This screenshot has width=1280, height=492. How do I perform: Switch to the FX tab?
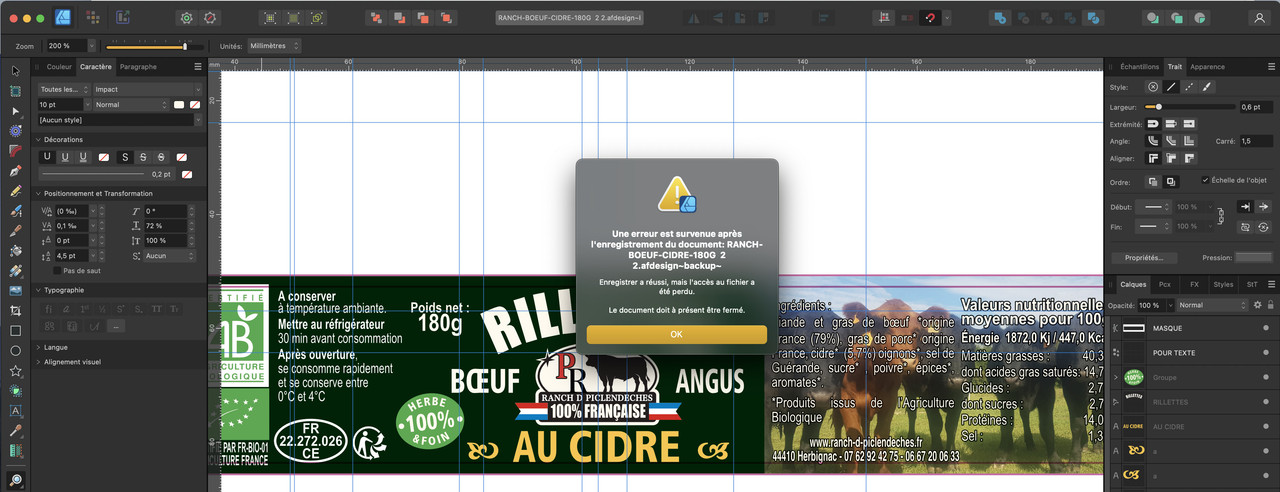point(1194,285)
